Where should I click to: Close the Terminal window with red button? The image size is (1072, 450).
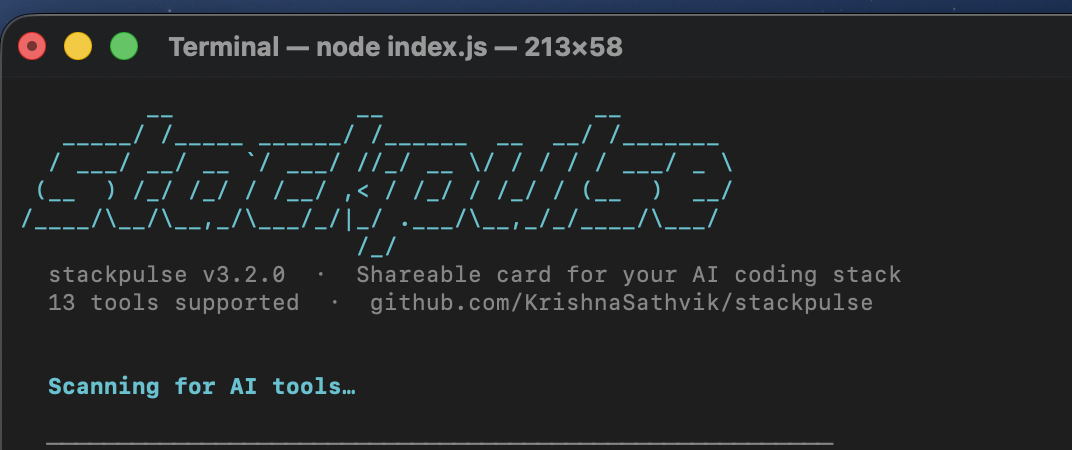[31, 47]
